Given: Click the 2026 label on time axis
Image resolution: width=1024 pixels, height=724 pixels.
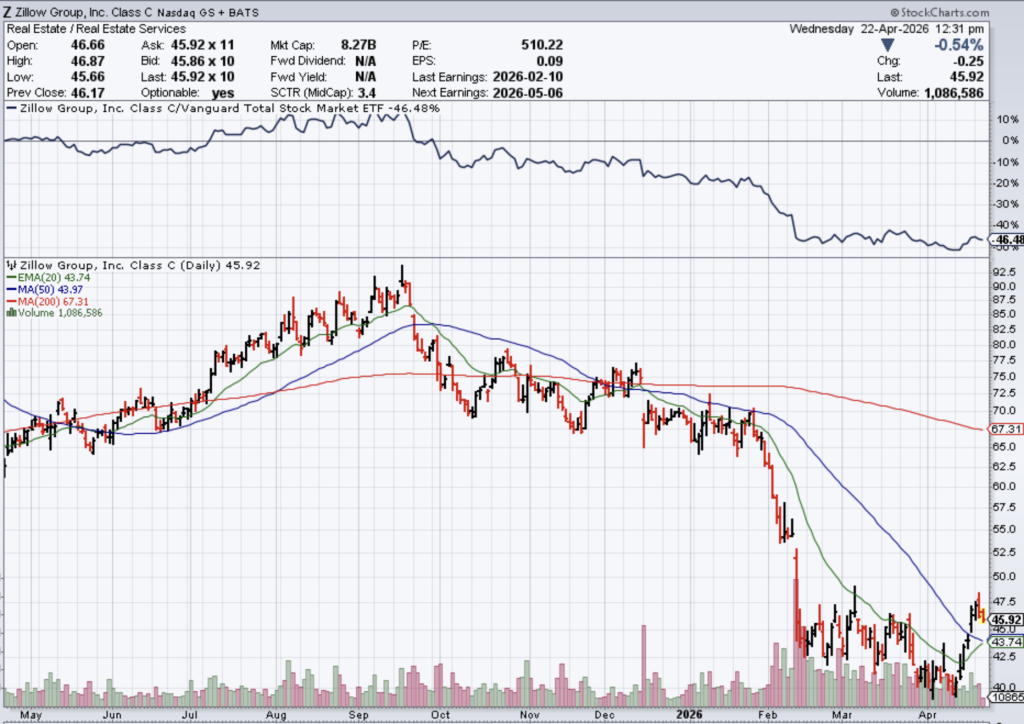Looking at the screenshot, I should click(689, 715).
